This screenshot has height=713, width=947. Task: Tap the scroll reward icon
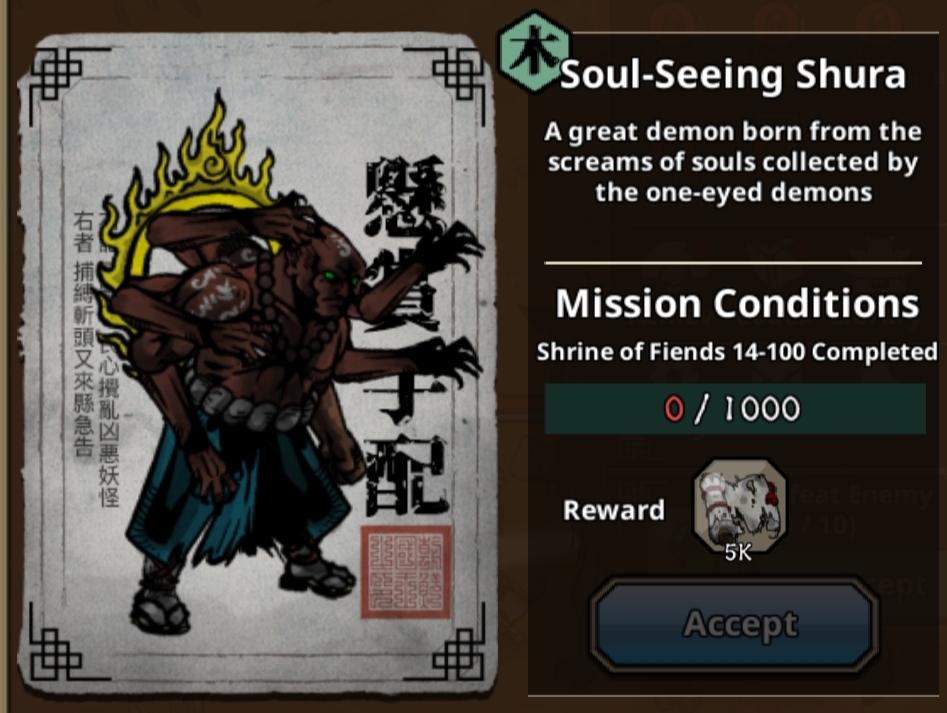click(x=739, y=504)
